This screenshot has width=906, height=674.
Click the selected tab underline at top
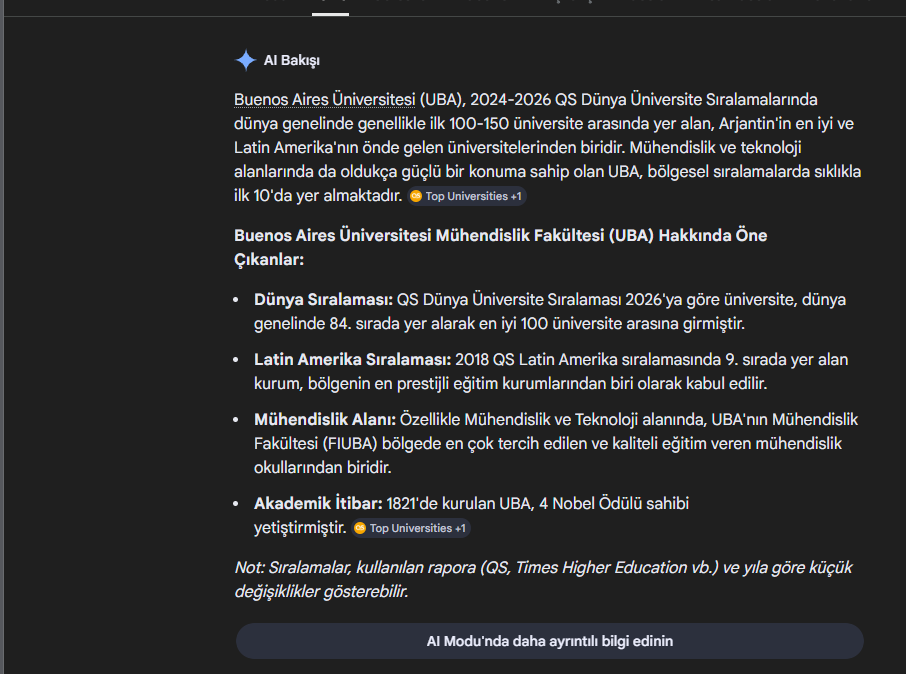click(x=331, y=14)
